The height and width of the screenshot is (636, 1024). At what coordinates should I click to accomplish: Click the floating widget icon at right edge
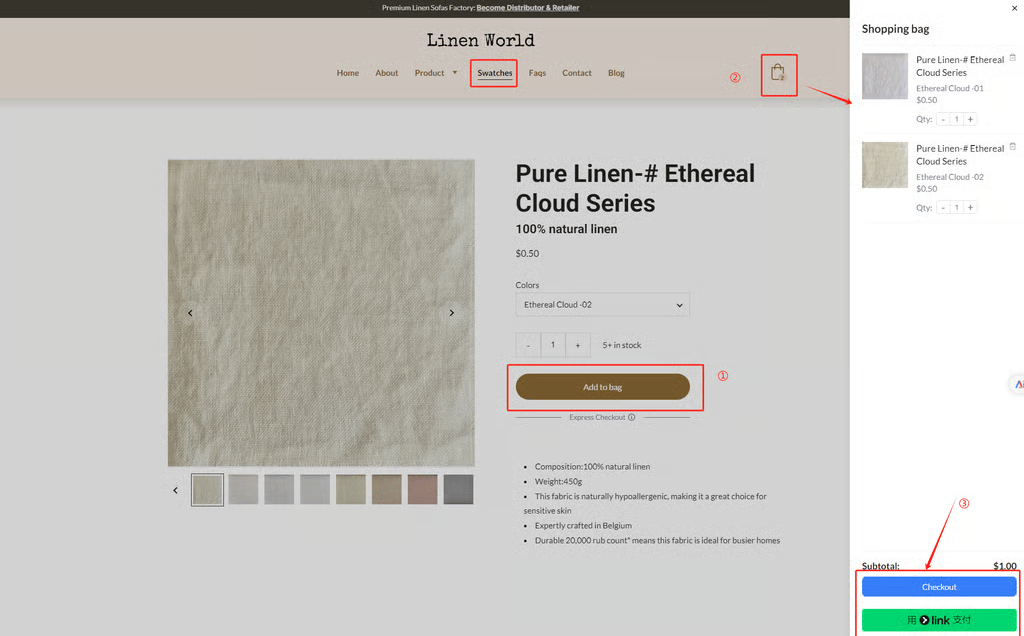pos(1017,385)
